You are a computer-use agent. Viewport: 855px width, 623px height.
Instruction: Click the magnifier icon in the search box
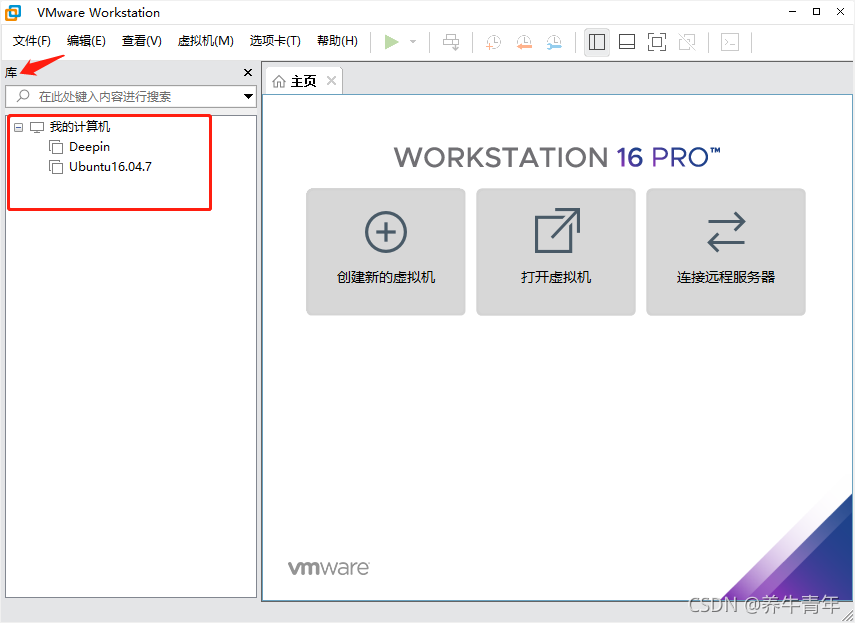tap(23, 96)
